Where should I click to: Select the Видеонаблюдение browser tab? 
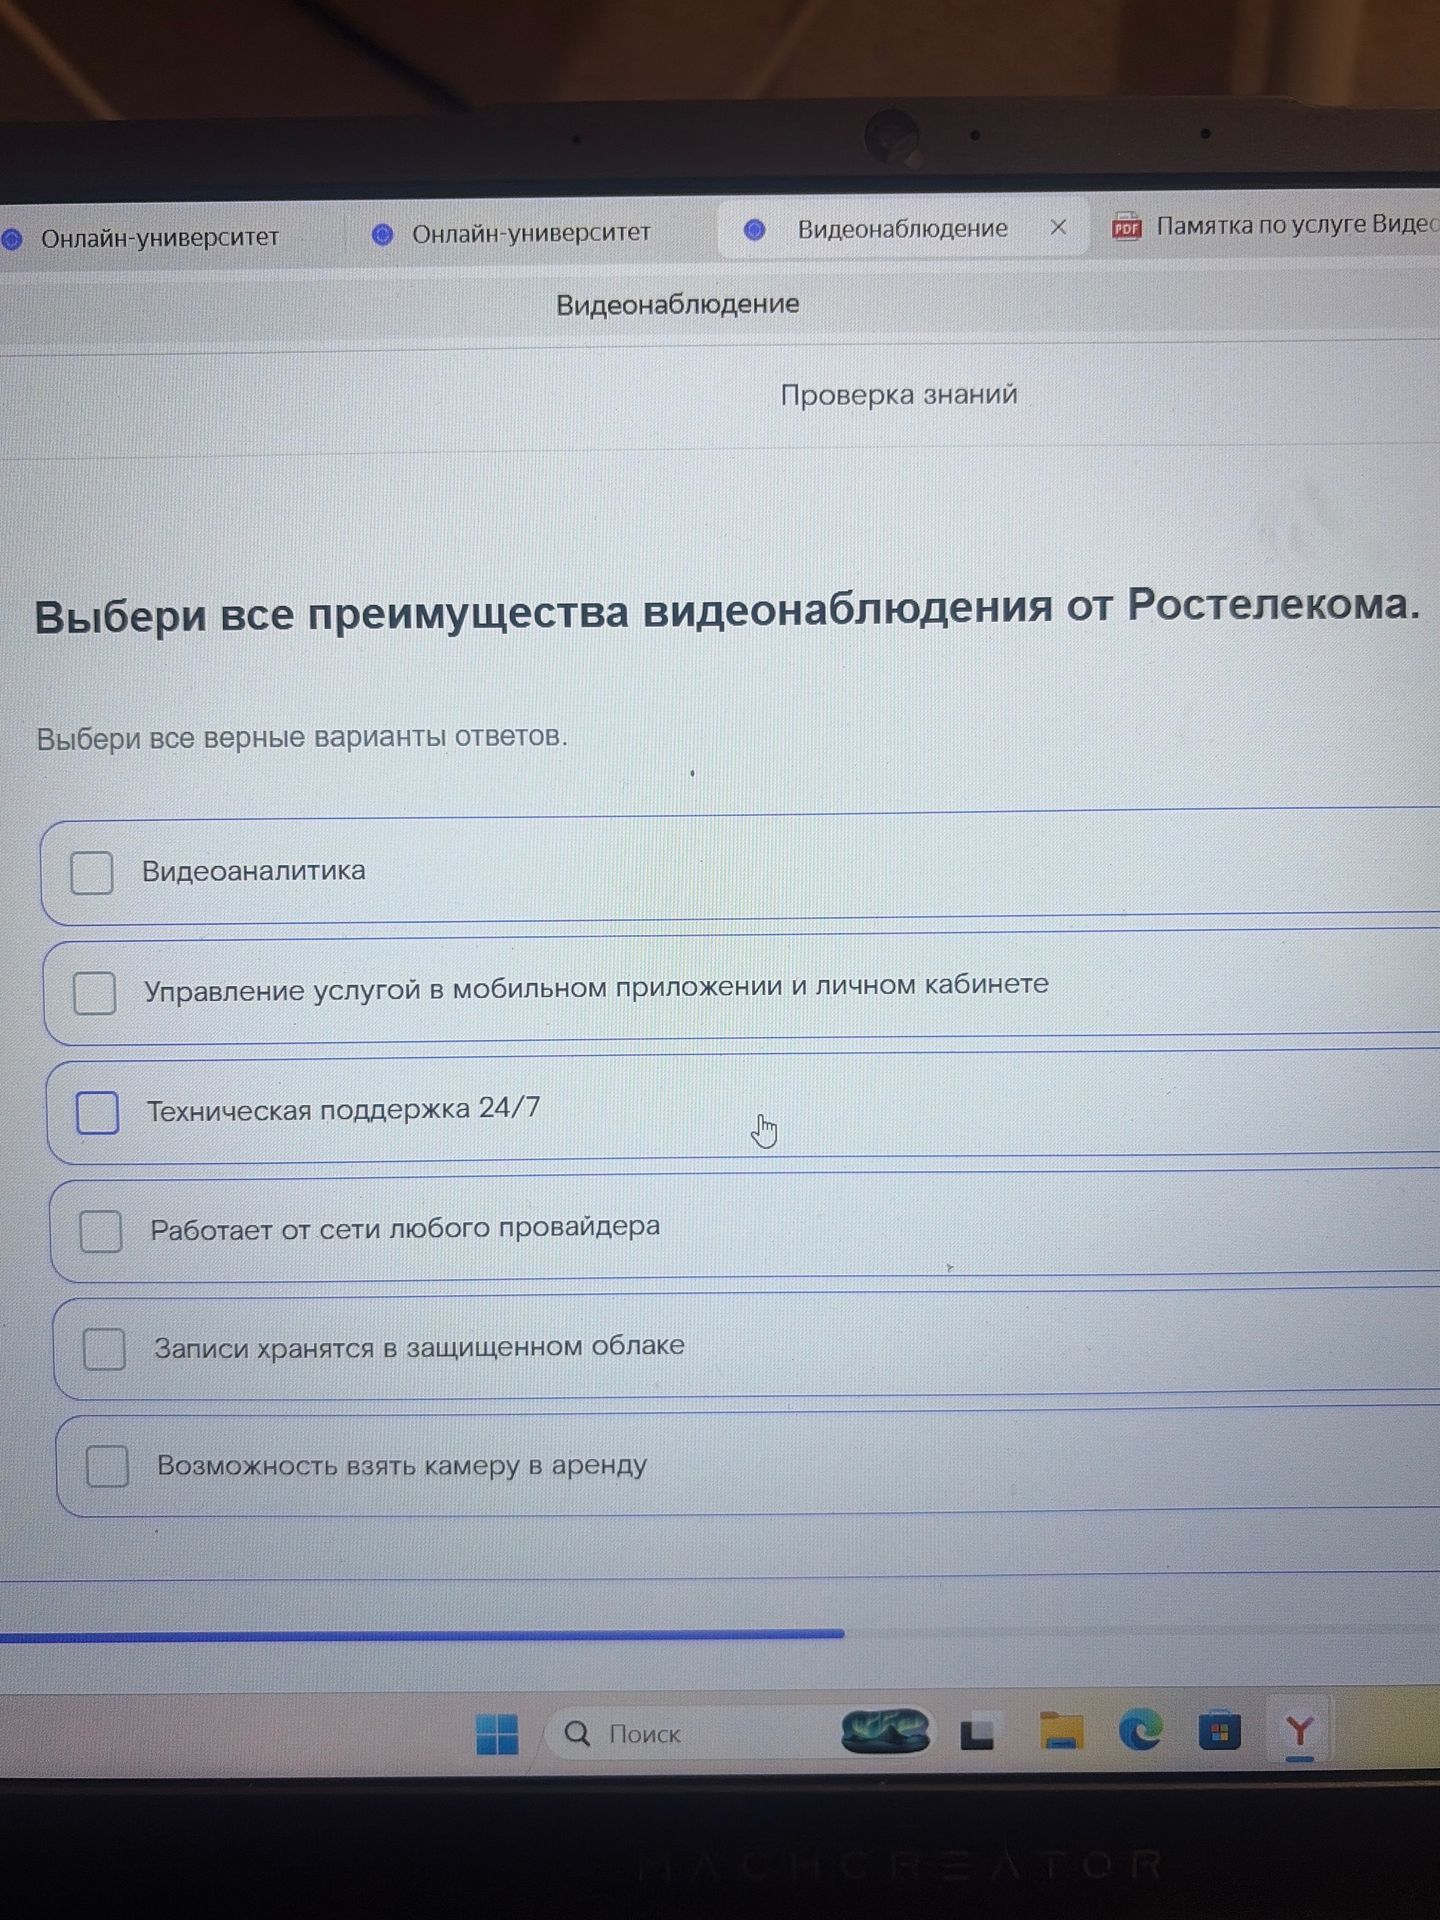(x=902, y=229)
